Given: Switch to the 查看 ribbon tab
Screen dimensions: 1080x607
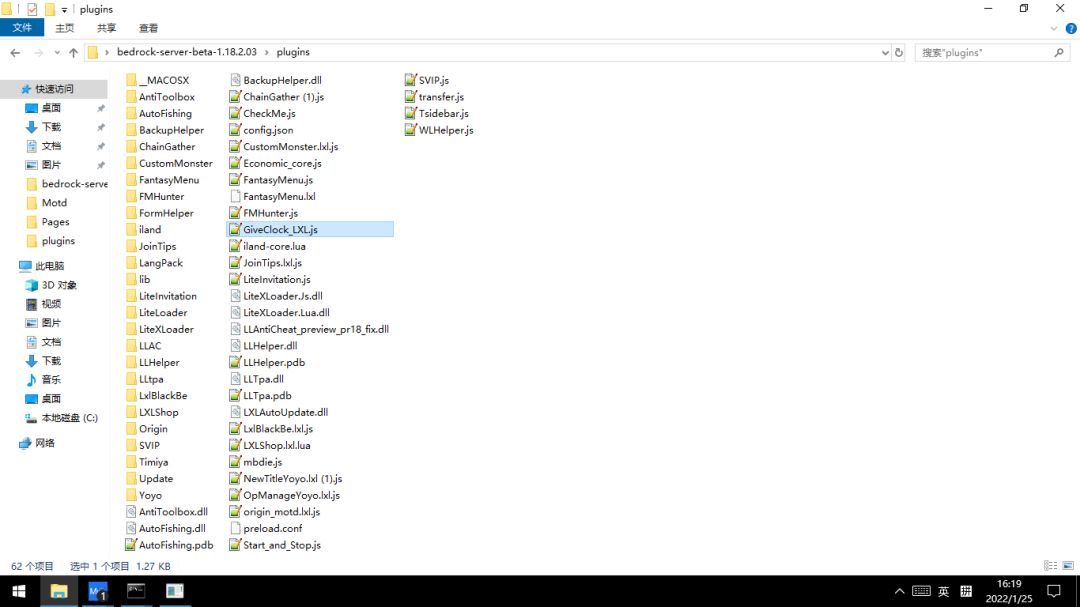Looking at the screenshot, I should (x=148, y=28).
